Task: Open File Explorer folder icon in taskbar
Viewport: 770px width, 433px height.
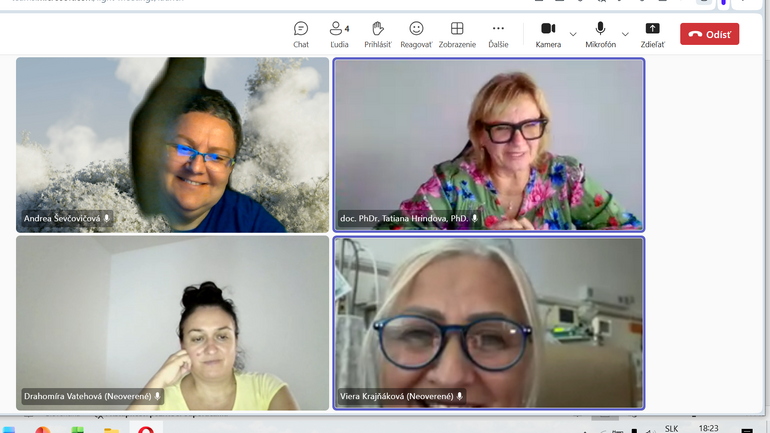Action: [111, 430]
